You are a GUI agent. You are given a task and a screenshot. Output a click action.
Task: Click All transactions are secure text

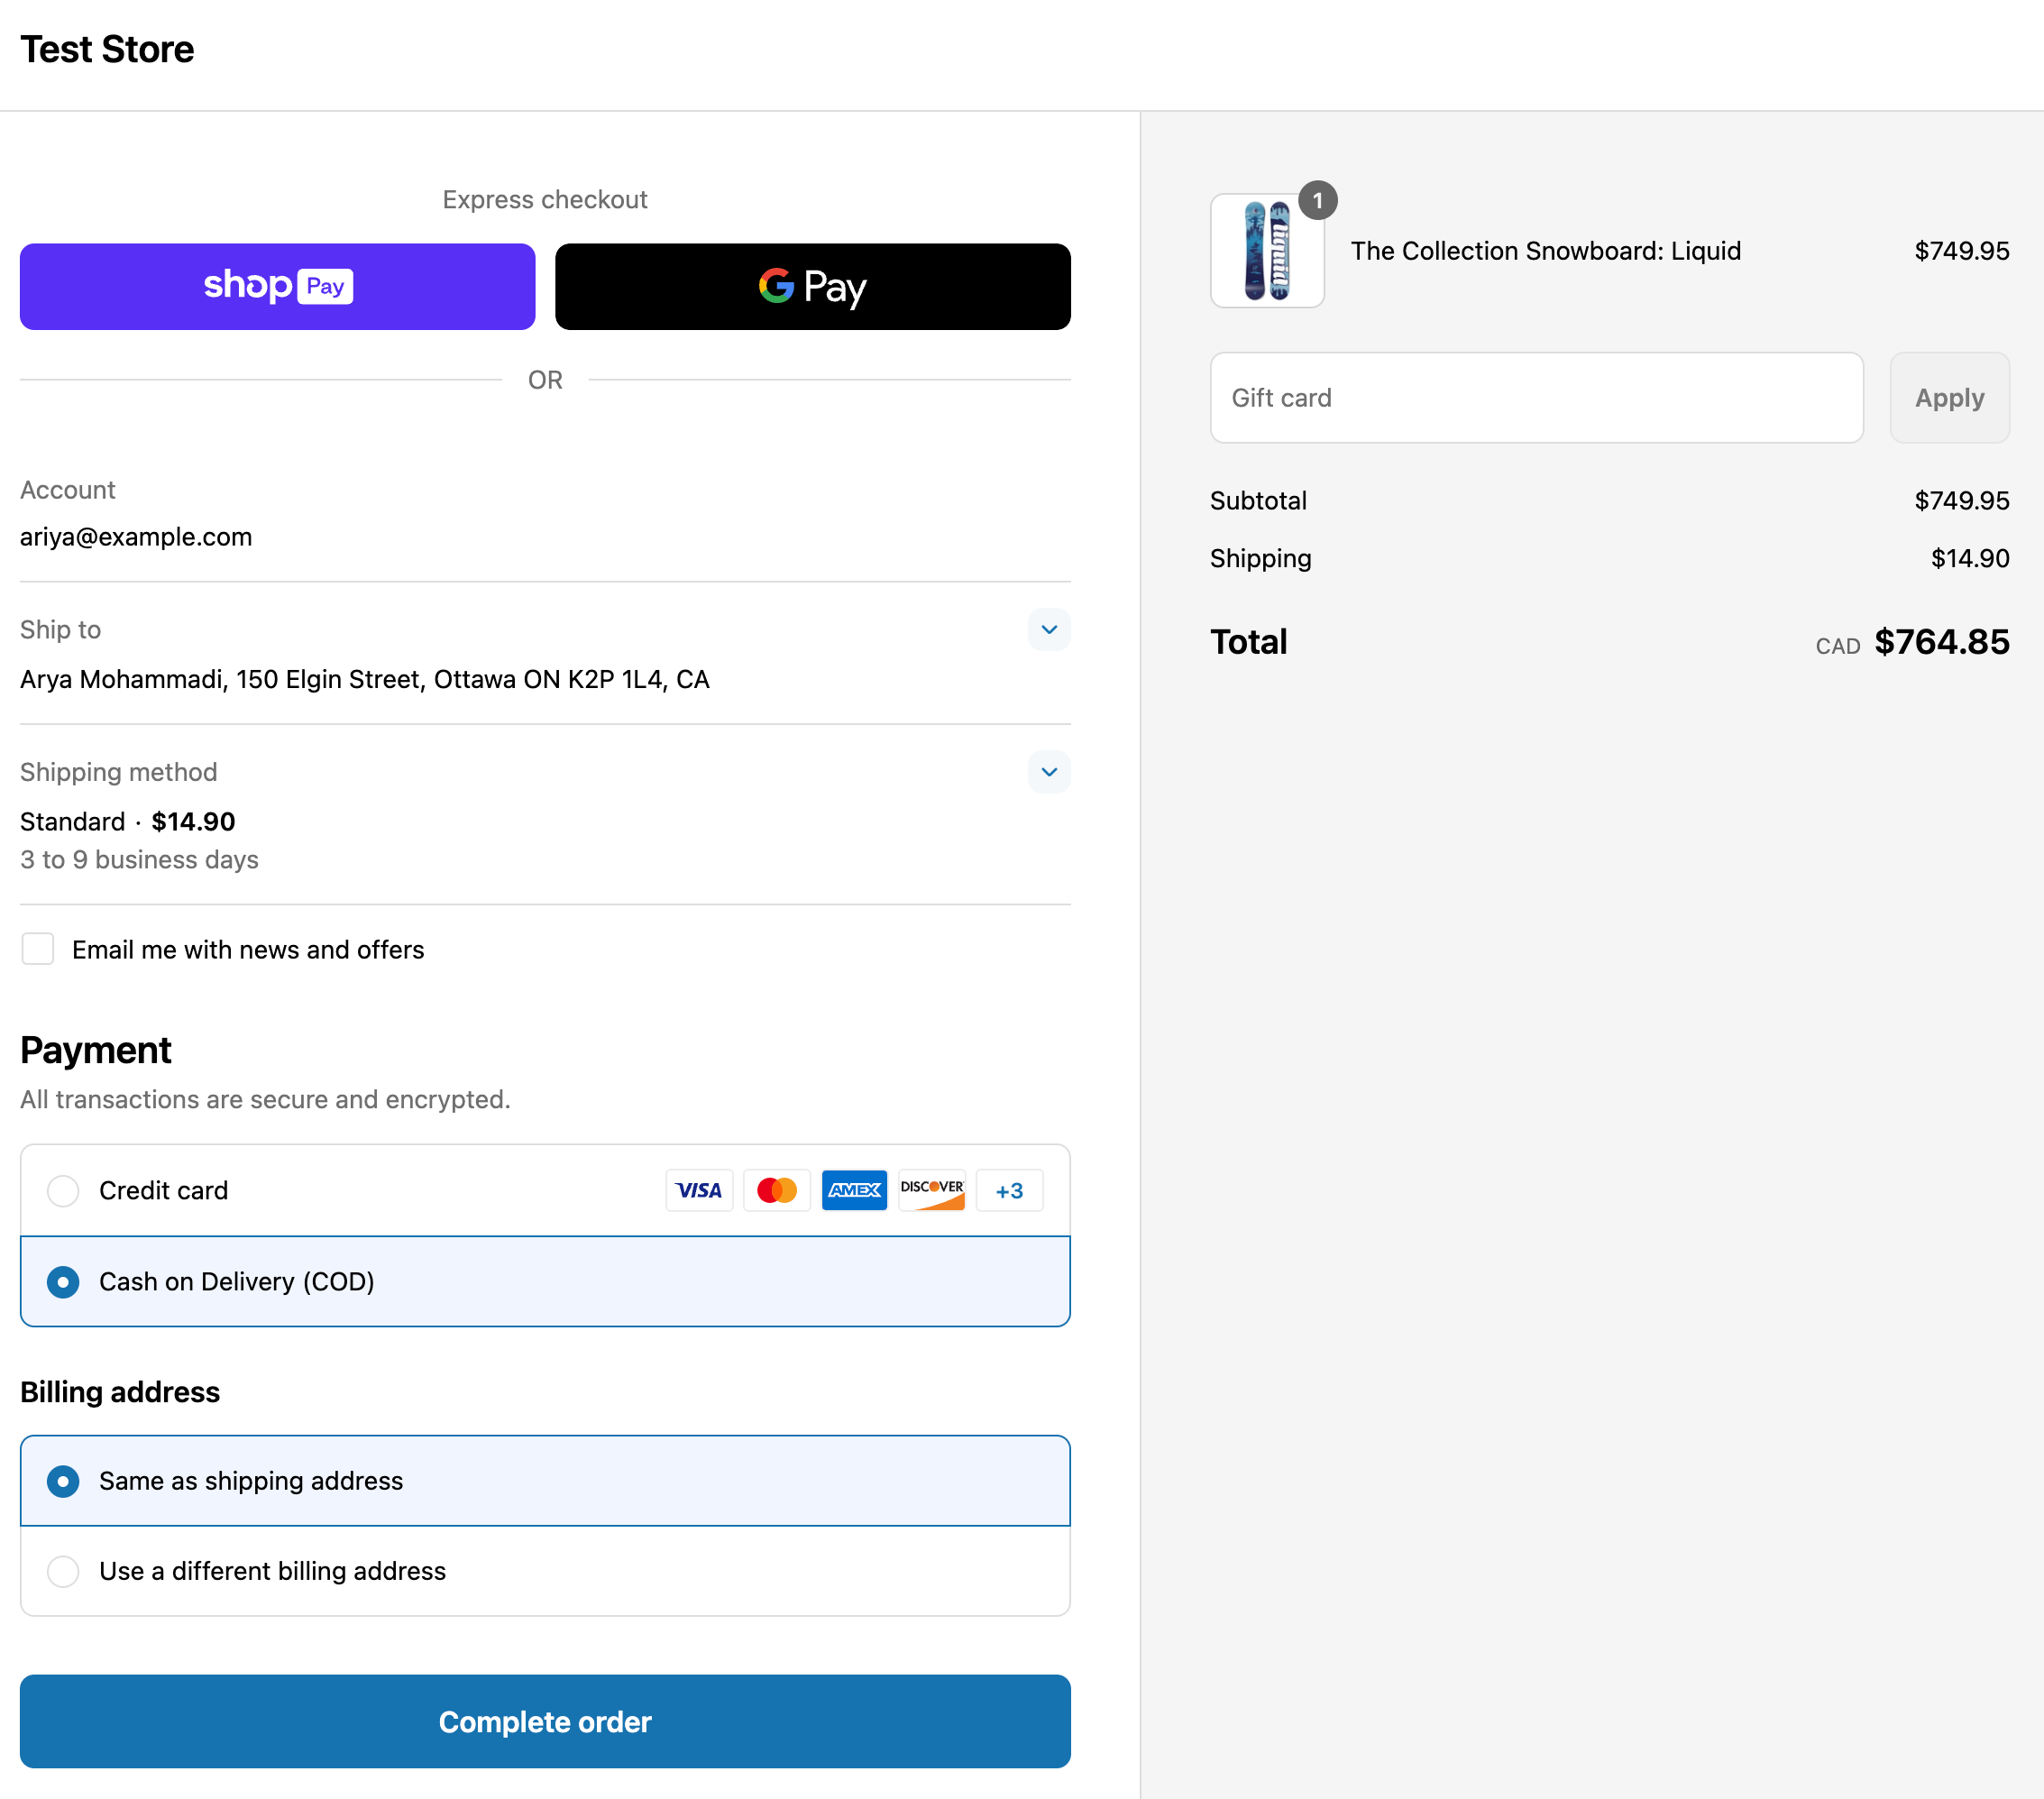(265, 1099)
